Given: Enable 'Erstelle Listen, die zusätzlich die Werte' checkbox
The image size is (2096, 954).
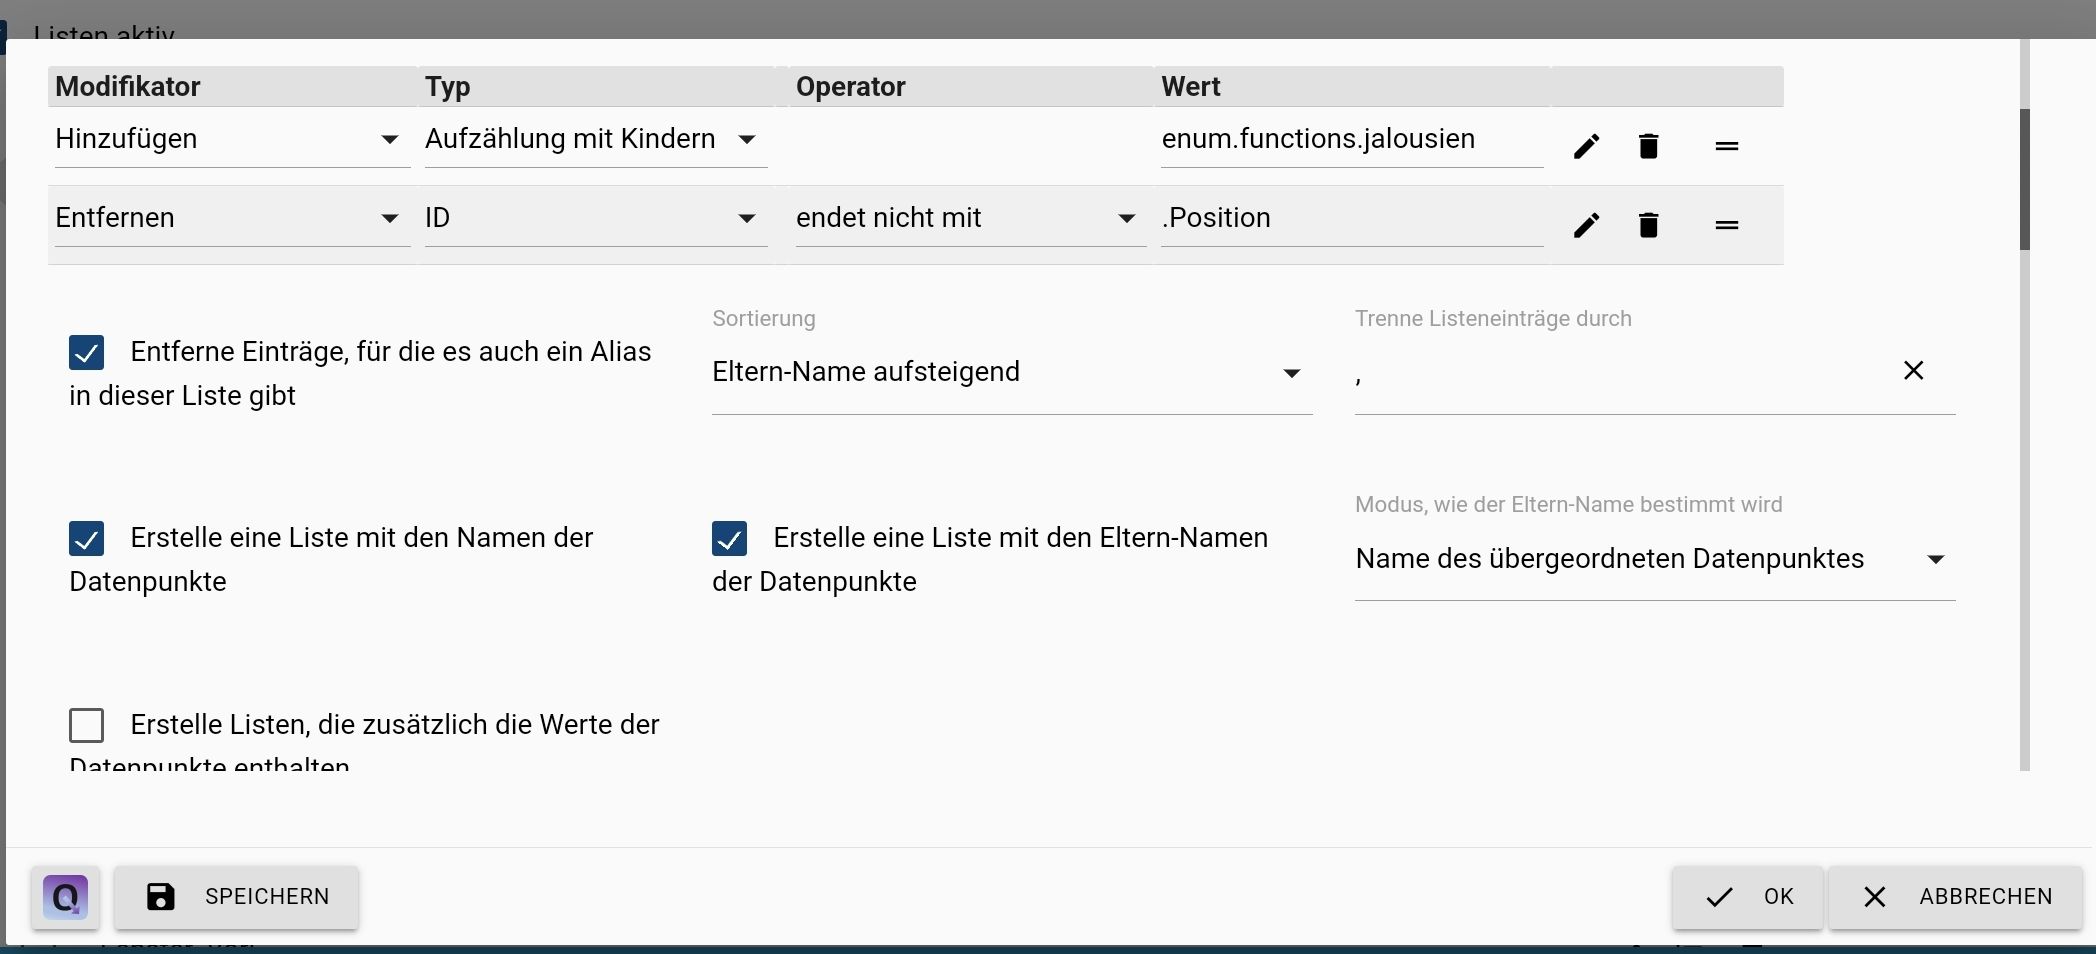Looking at the screenshot, I should [x=87, y=725].
